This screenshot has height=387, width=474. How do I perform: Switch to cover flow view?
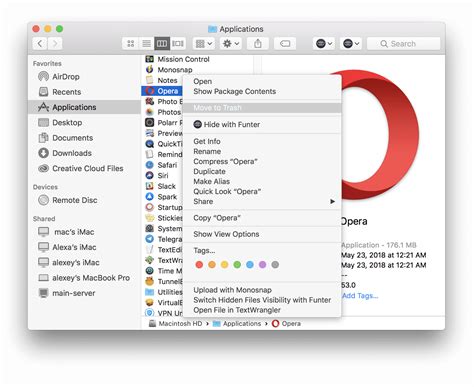178,44
